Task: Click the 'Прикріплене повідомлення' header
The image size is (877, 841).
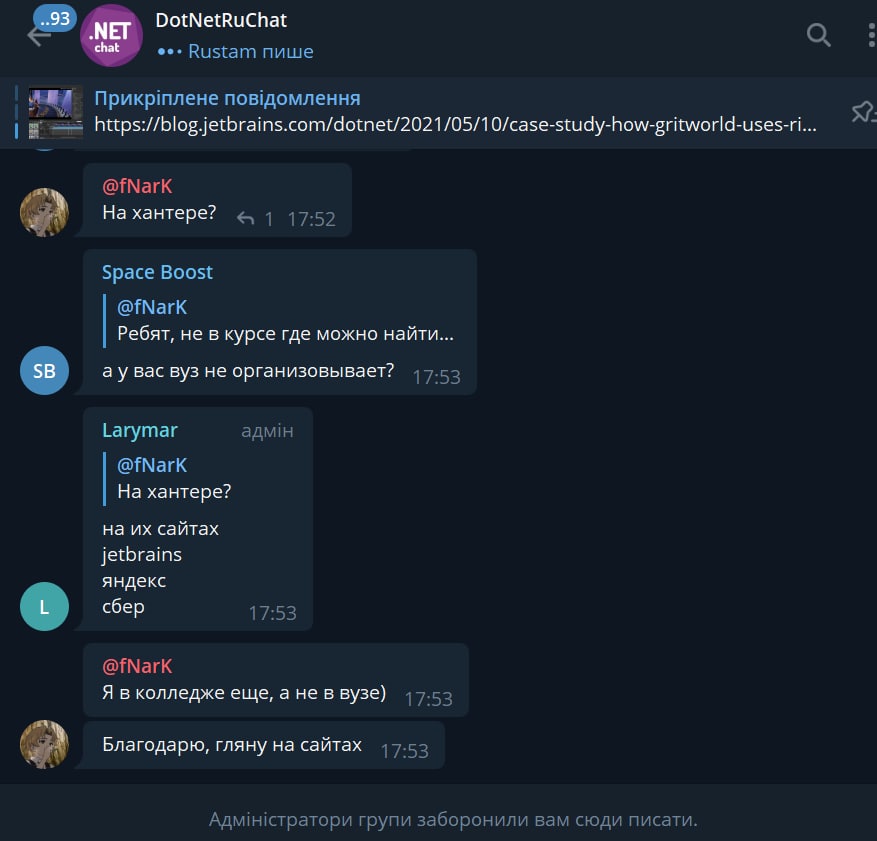Action: coord(227,98)
